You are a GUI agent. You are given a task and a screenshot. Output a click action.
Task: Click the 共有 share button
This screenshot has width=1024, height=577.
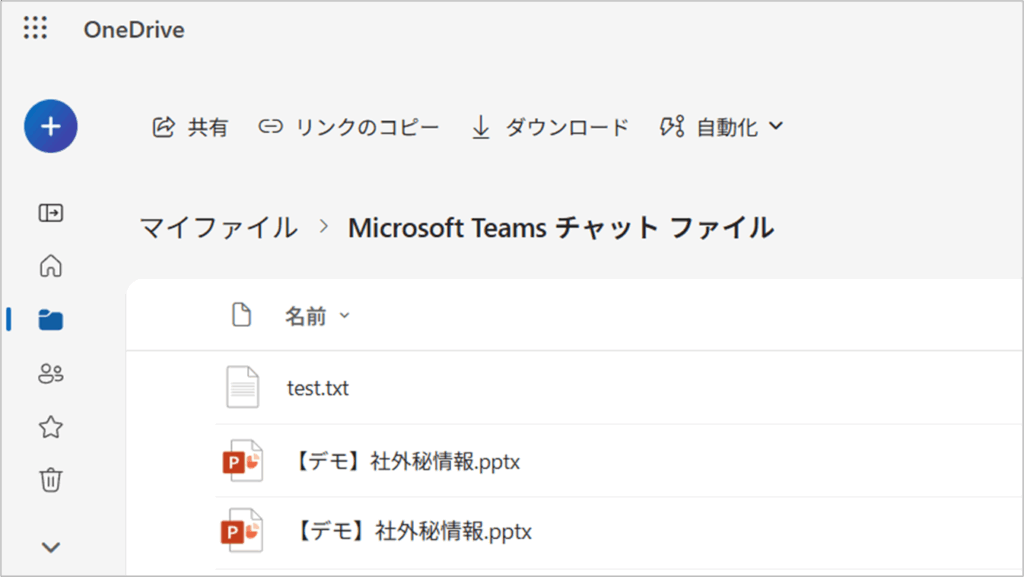[190, 127]
